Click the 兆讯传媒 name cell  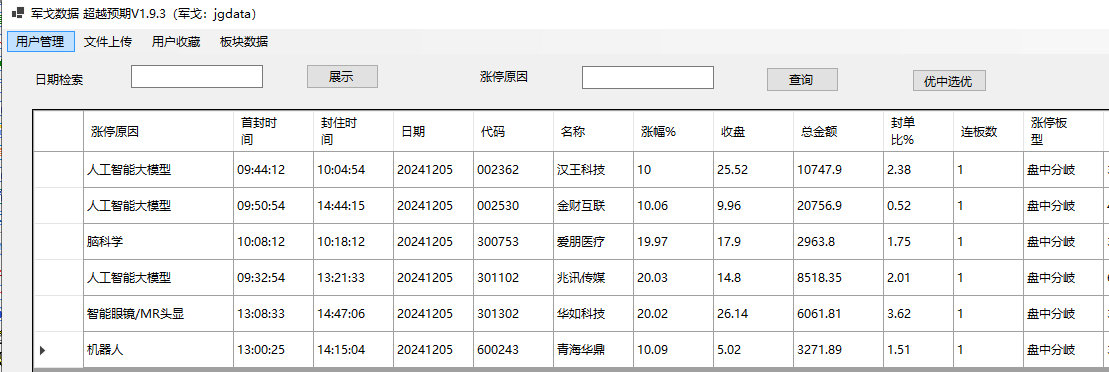click(593, 278)
